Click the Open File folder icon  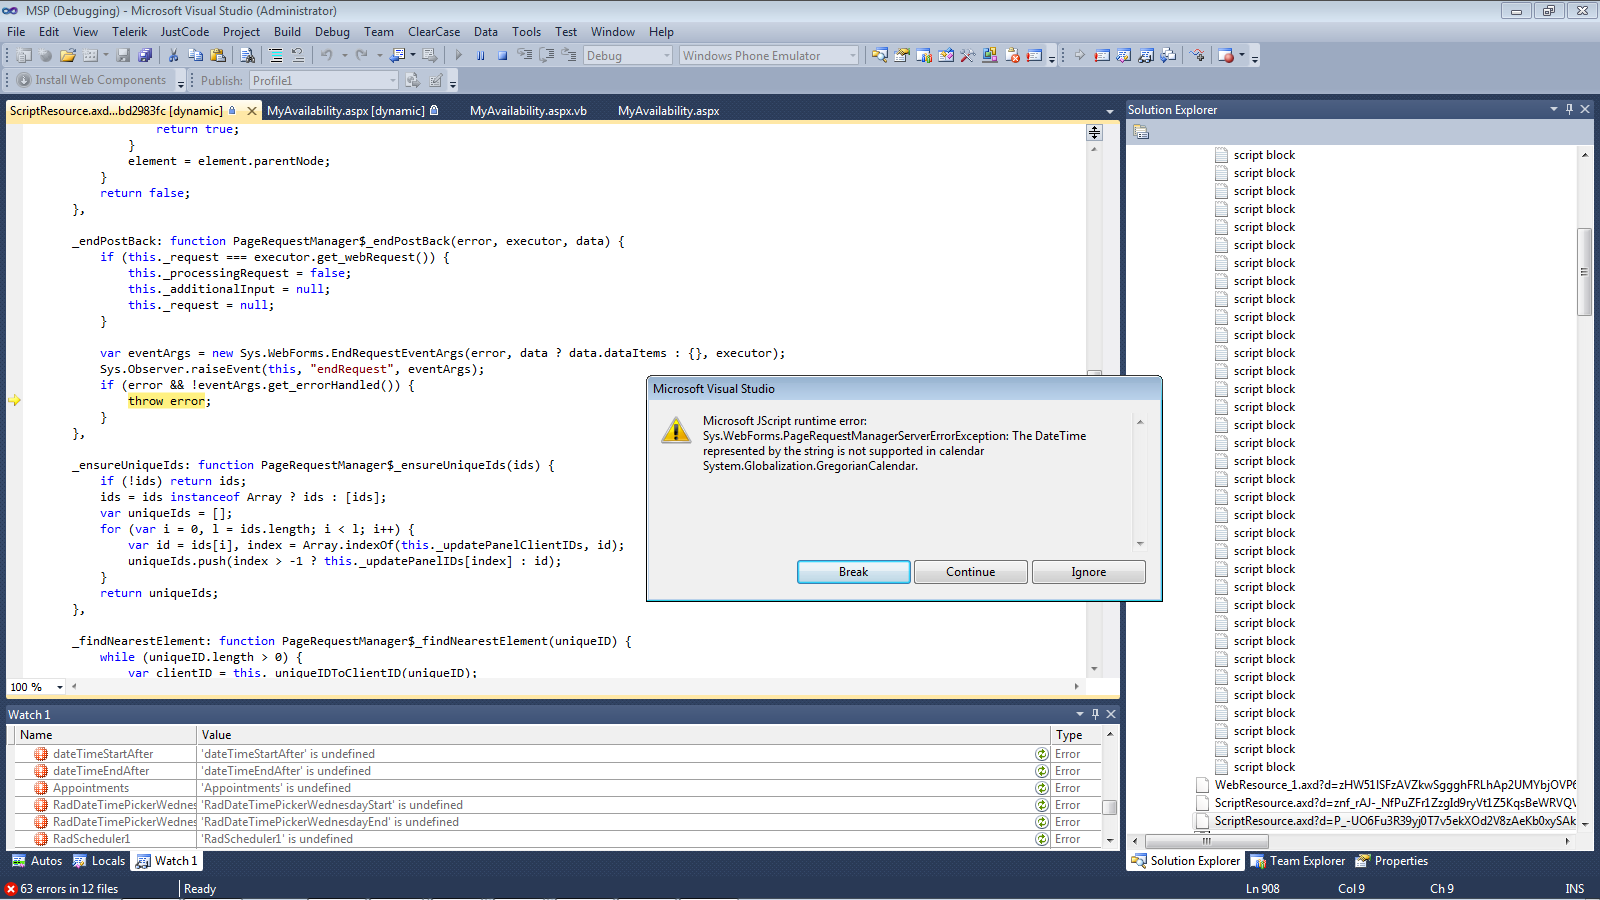67,55
